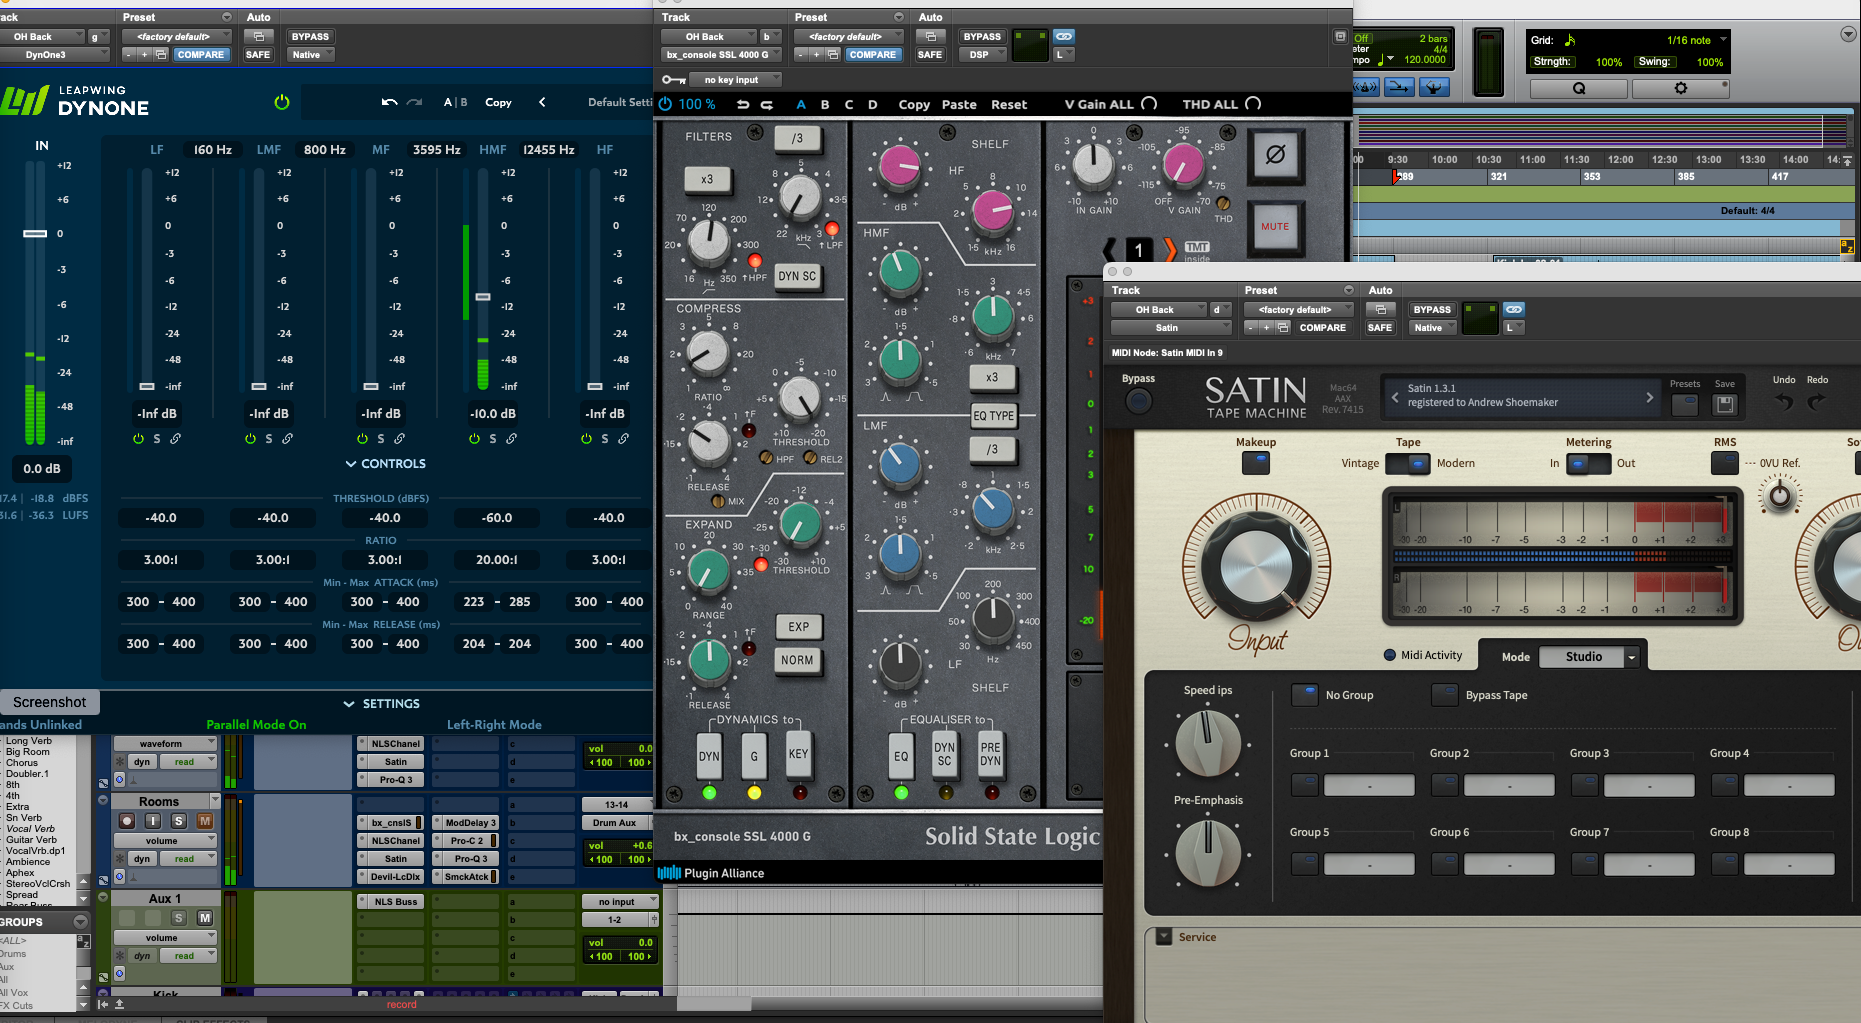Switch DynOne A|B comparison

[455, 102]
